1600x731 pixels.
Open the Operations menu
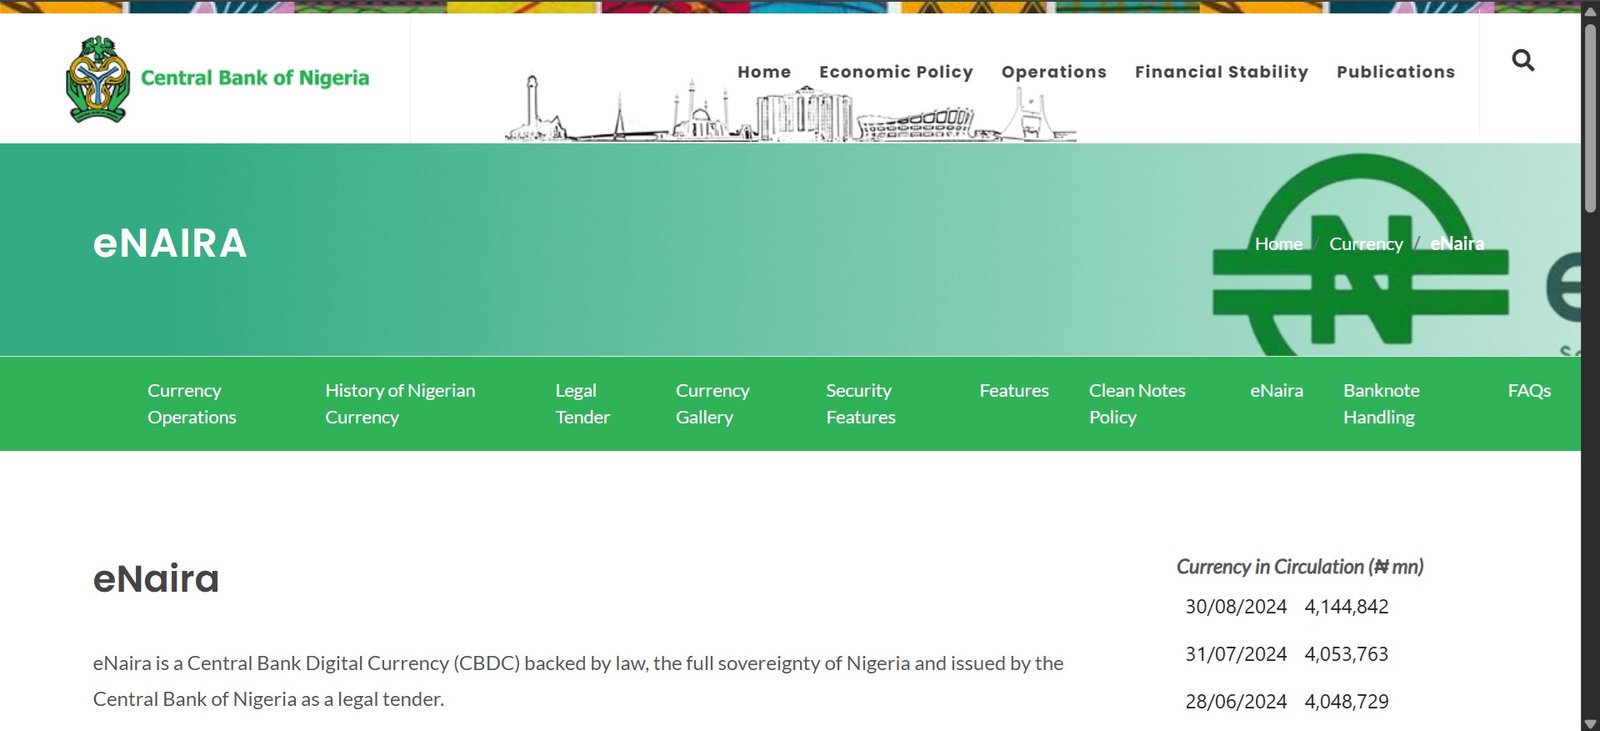click(1054, 72)
